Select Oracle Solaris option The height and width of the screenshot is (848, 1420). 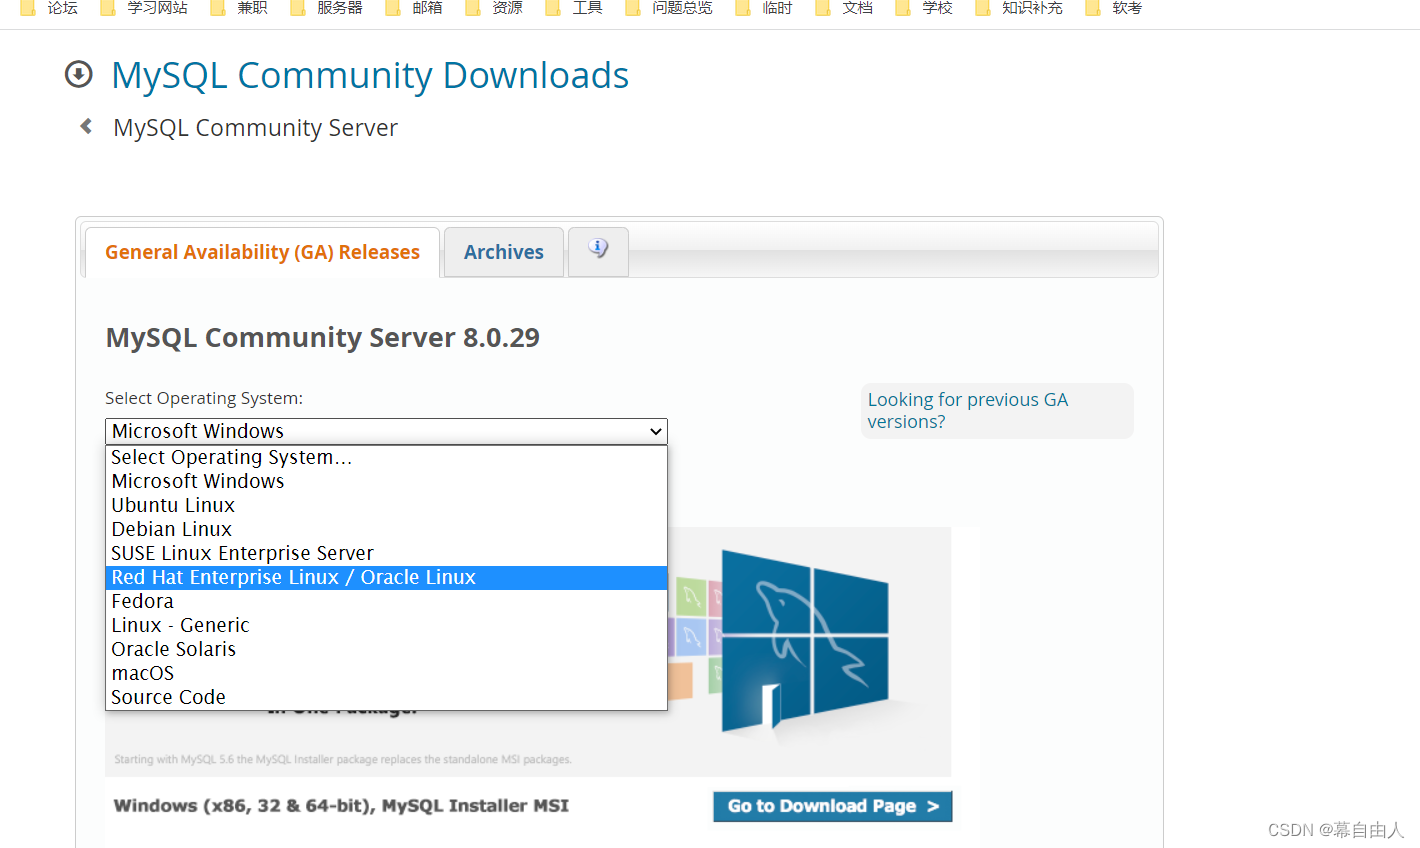point(386,649)
